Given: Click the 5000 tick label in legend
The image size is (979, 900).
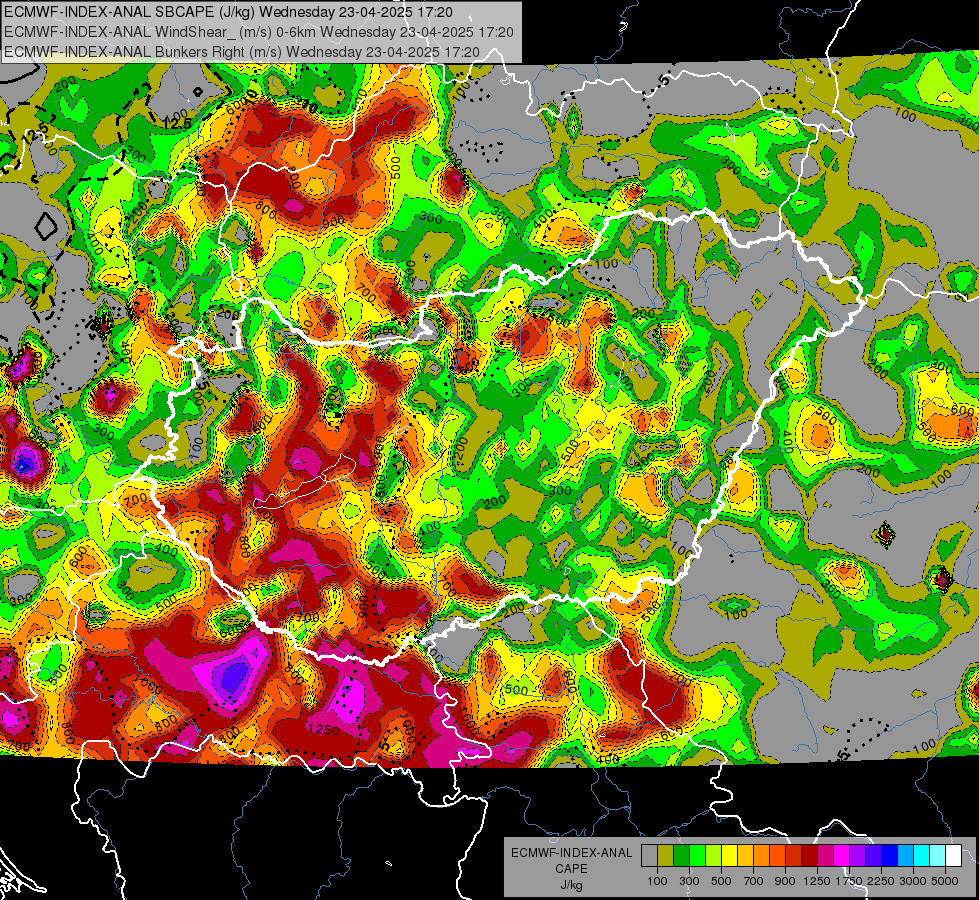Looking at the screenshot, I should click(945, 881).
